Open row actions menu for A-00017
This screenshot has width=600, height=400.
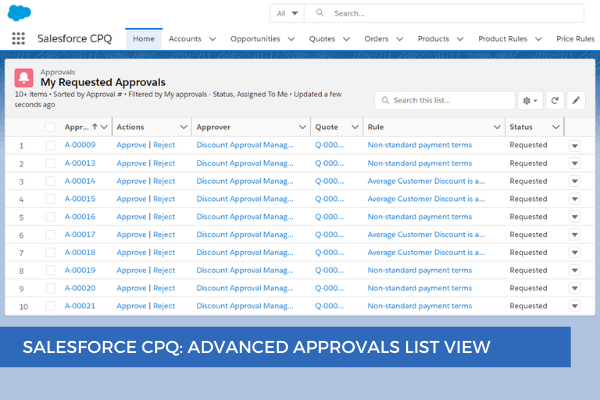[x=574, y=235]
